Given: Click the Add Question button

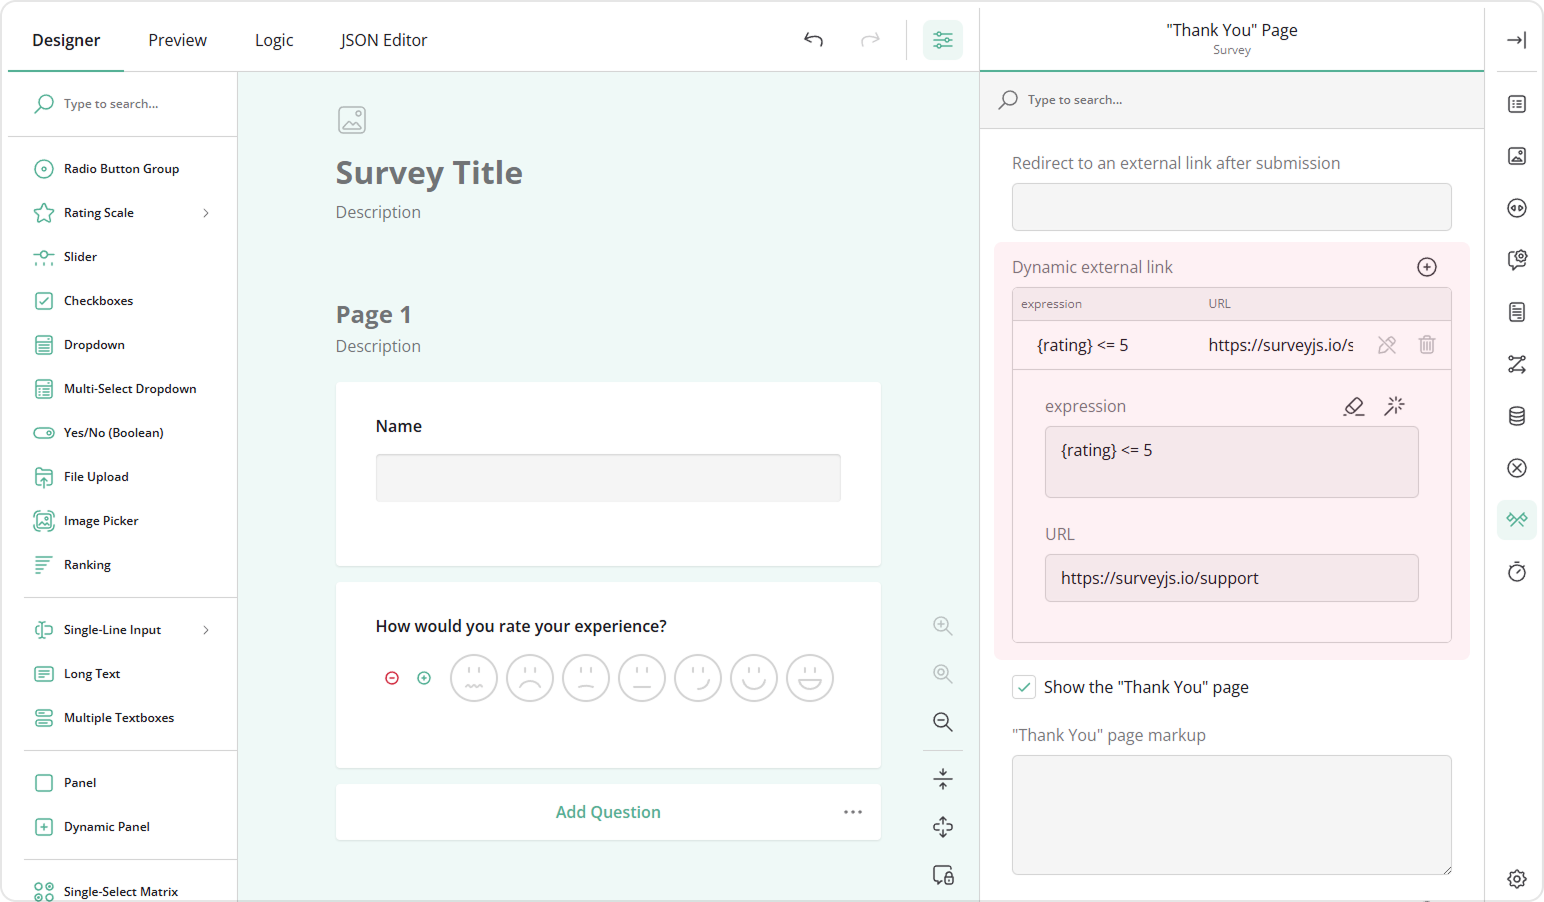Looking at the screenshot, I should (608, 811).
